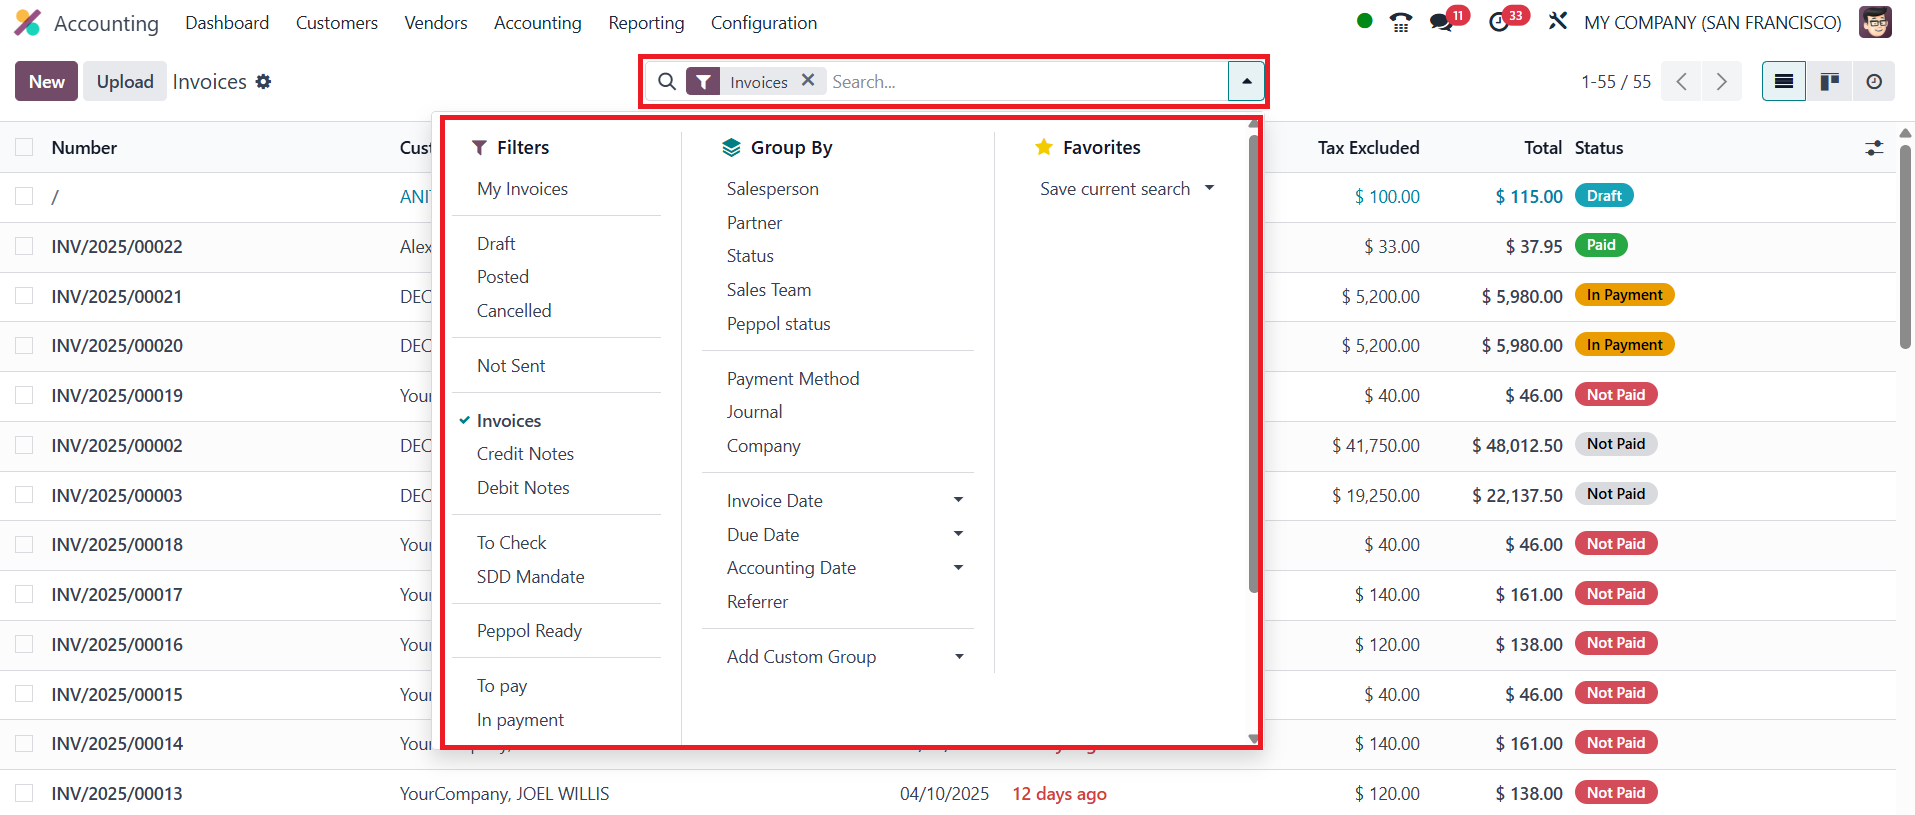
Task: Tick the select-all checkbox in the header
Action: pos(24,148)
